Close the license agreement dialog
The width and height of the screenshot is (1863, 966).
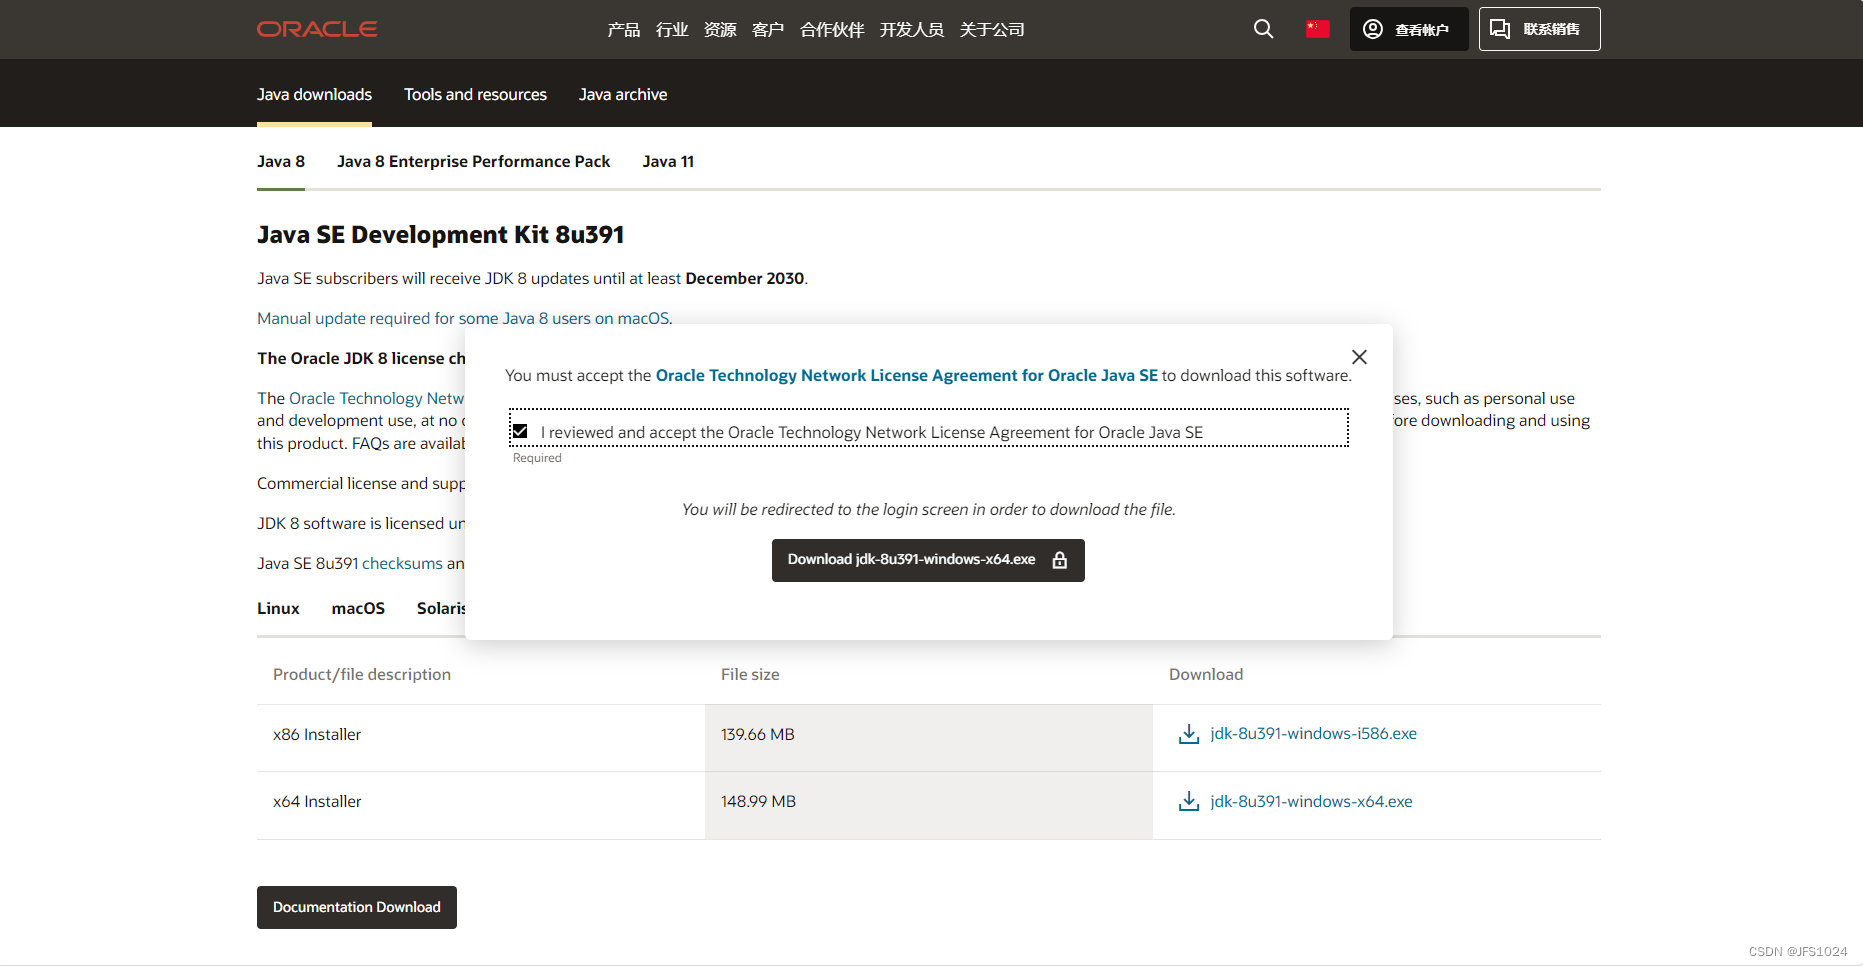(x=1359, y=357)
